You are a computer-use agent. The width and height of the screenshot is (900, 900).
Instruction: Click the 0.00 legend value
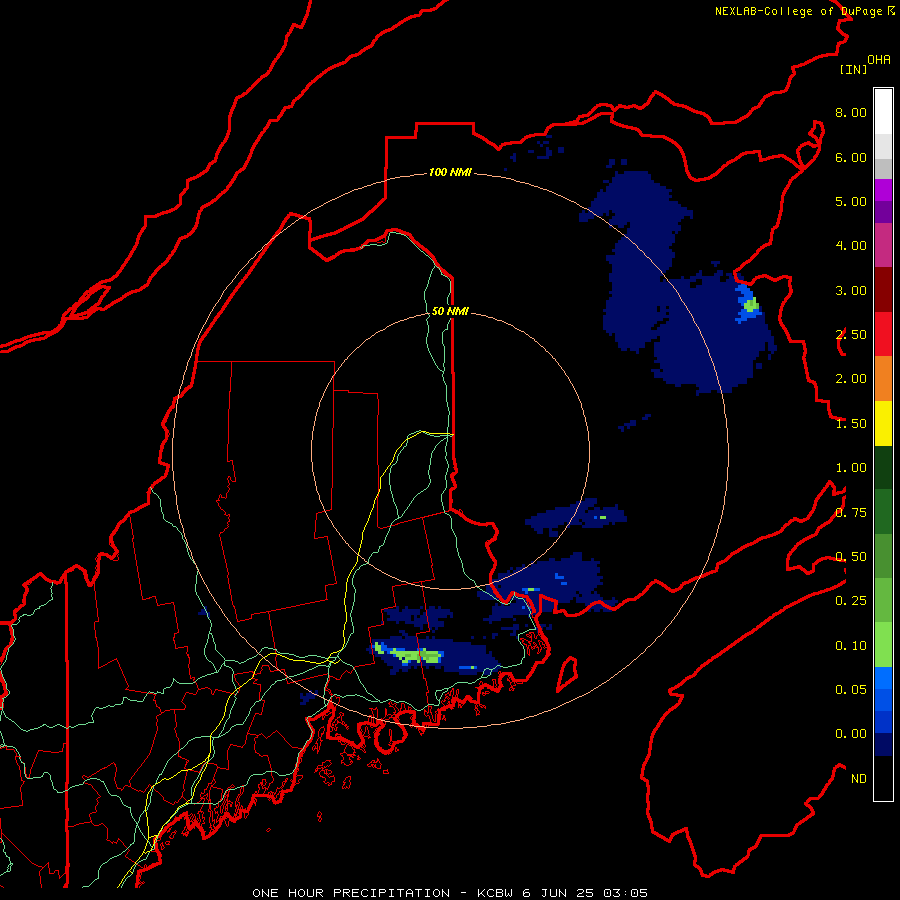coord(851,734)
